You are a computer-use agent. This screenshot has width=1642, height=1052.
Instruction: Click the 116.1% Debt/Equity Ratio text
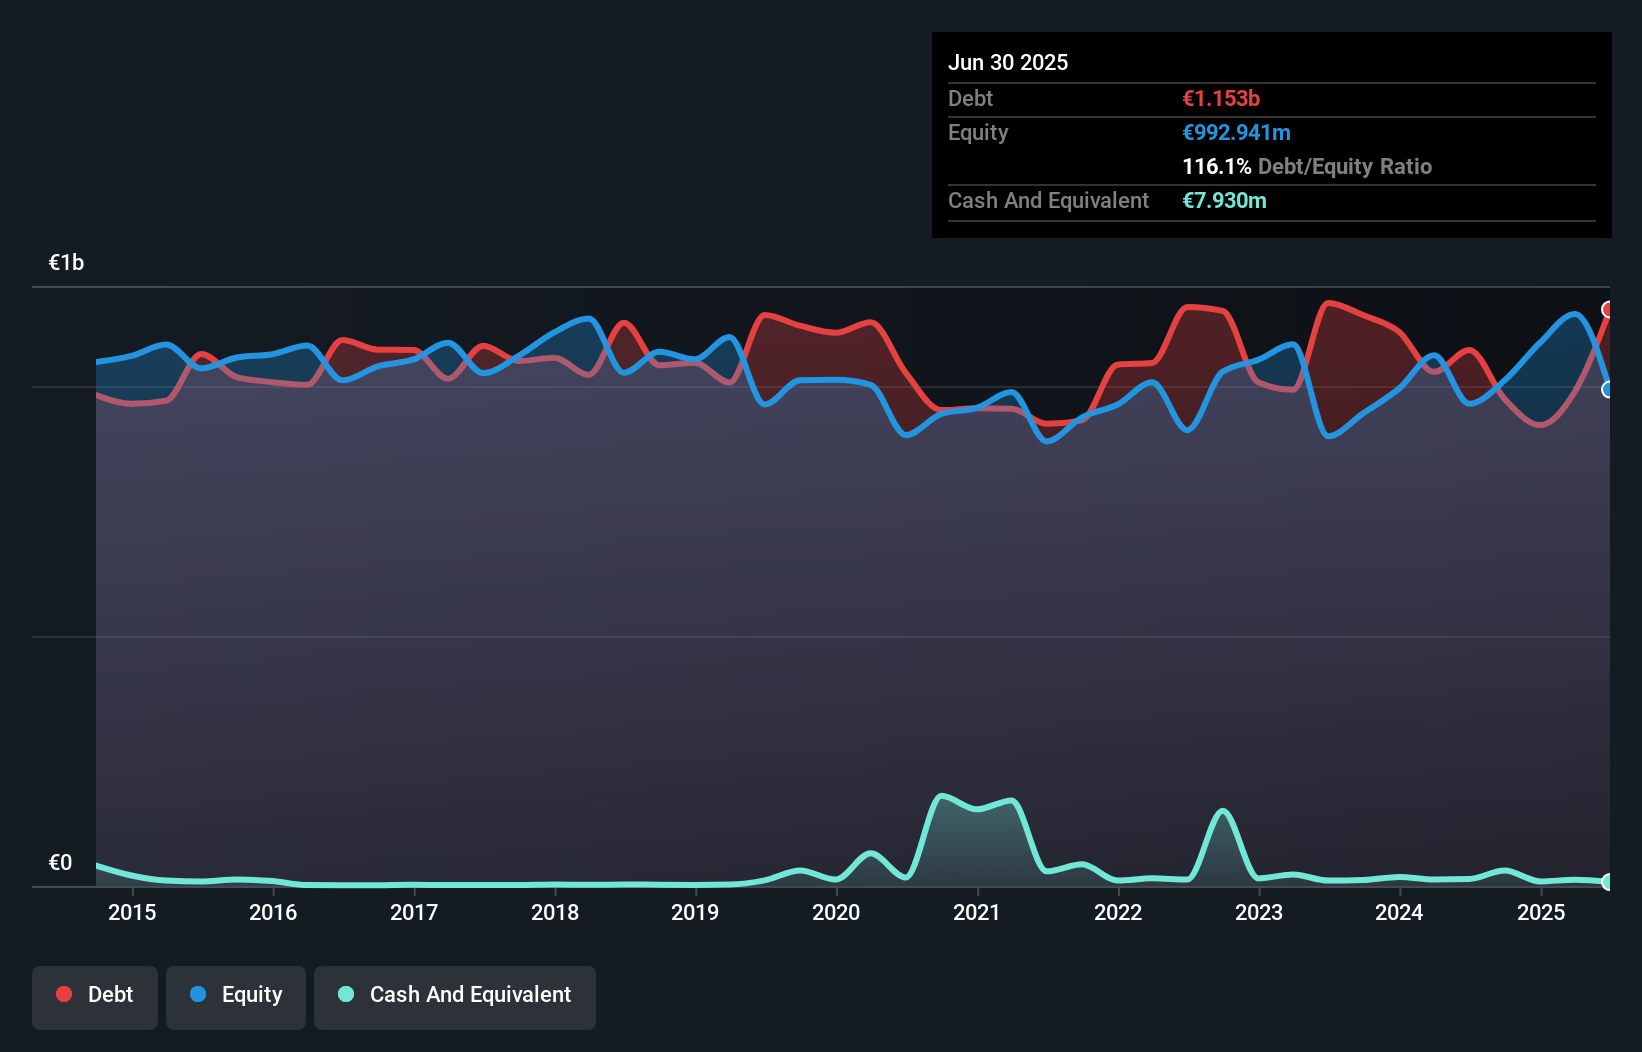(x=1307, y=166)
